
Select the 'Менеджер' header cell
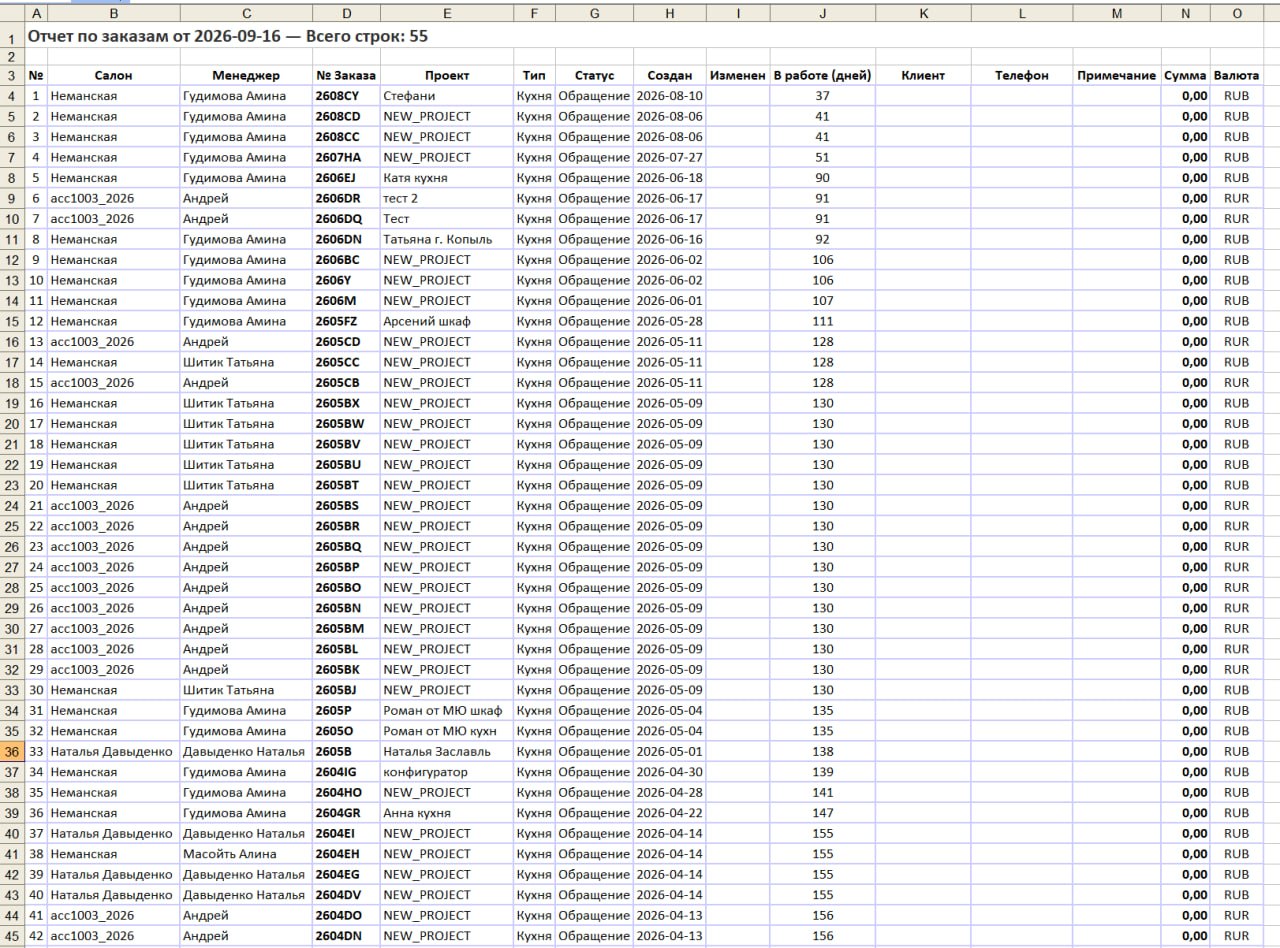[x=246, y=75]
